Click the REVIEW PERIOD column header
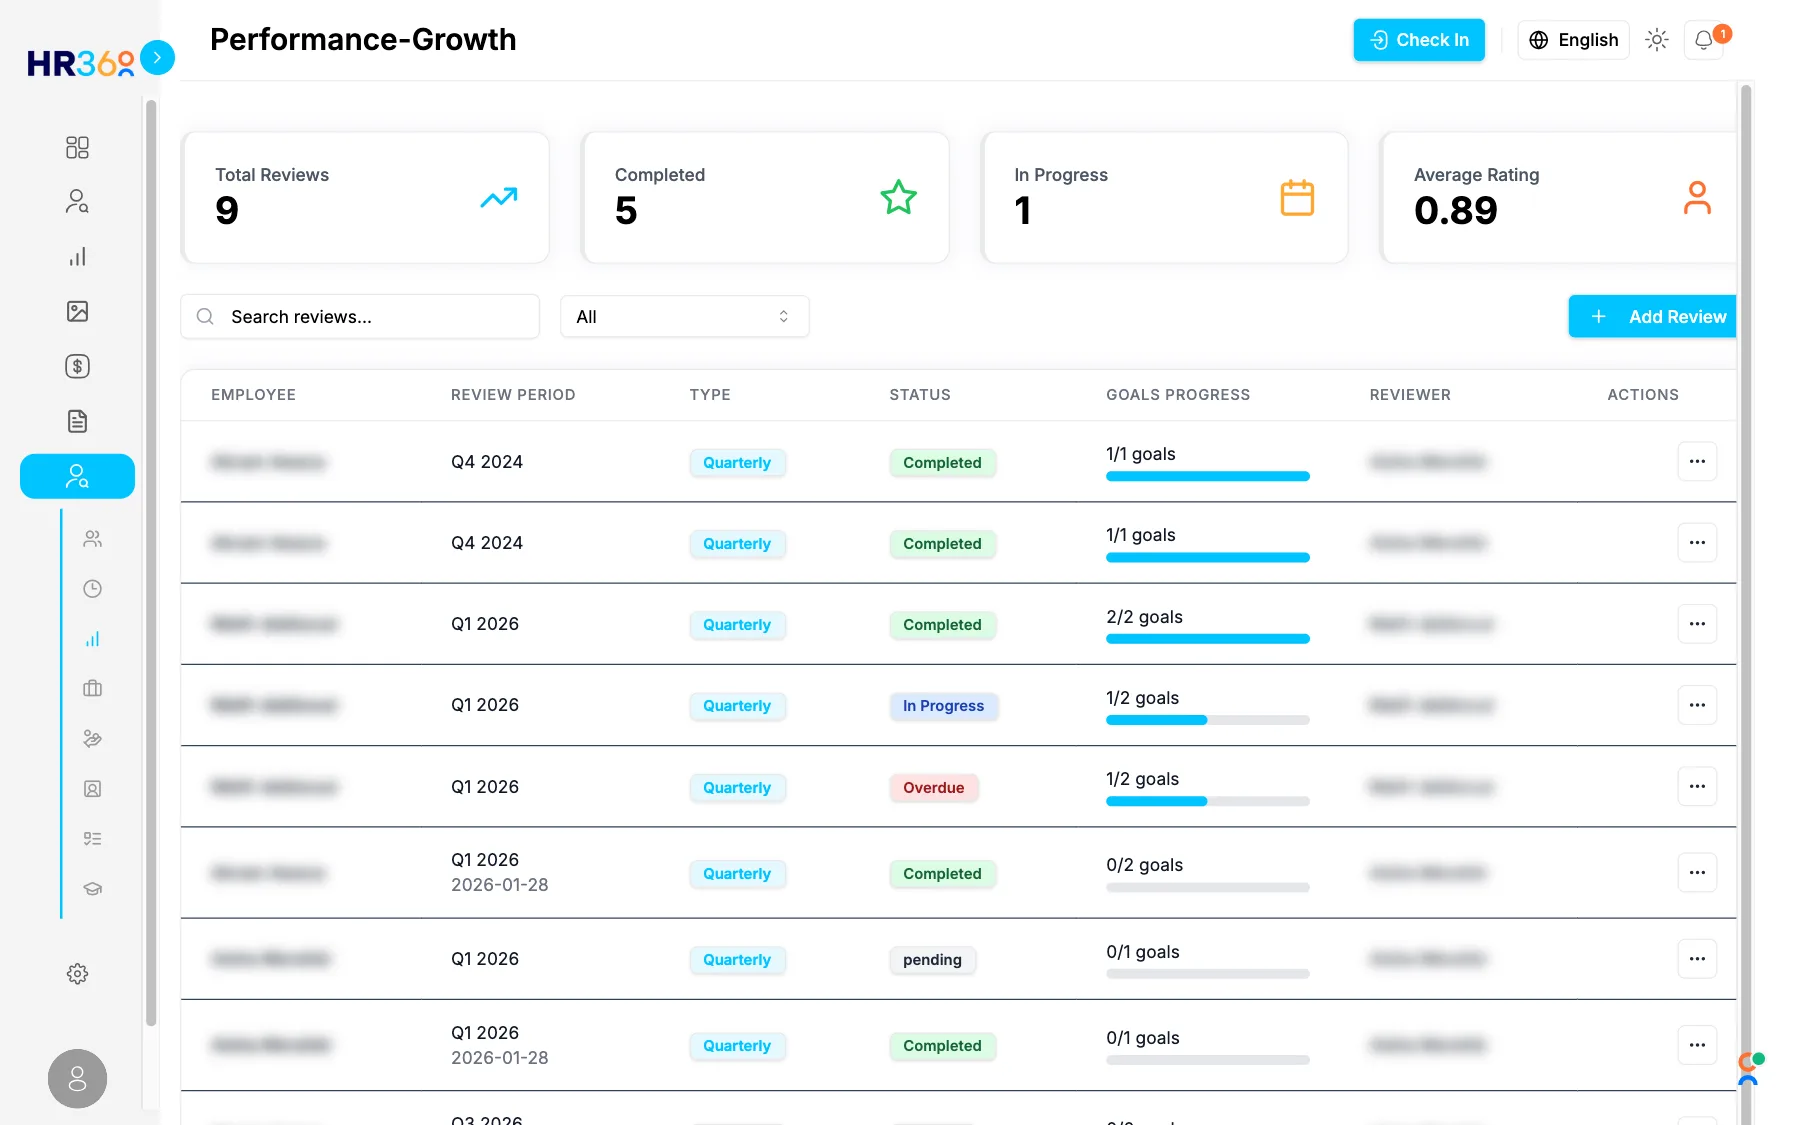 (x=513, y=395)
